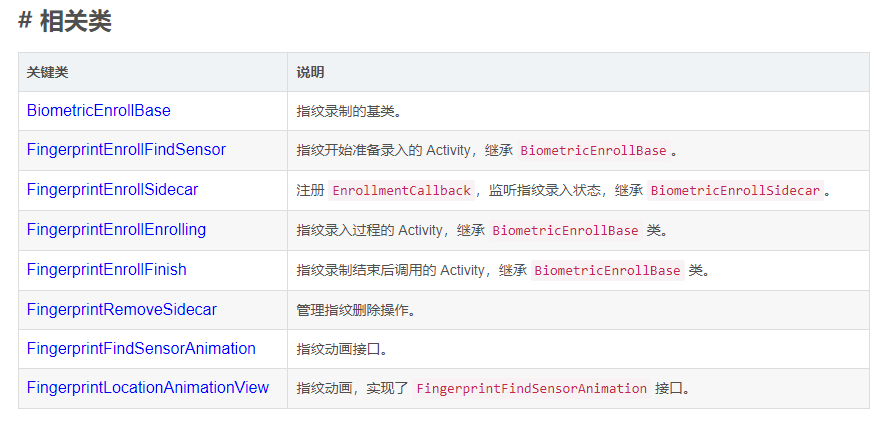Click the 说明 column header
The image size is (881, 427).
(x=310, y=72)
